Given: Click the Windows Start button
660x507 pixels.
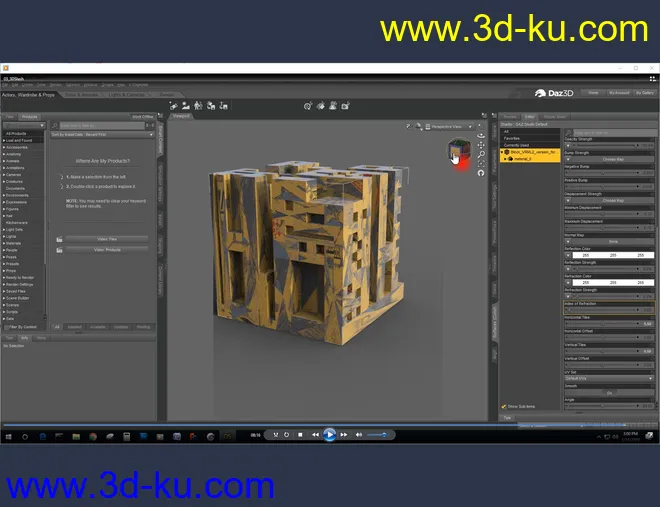Looking at the screenshot, I should pos(8,436).
